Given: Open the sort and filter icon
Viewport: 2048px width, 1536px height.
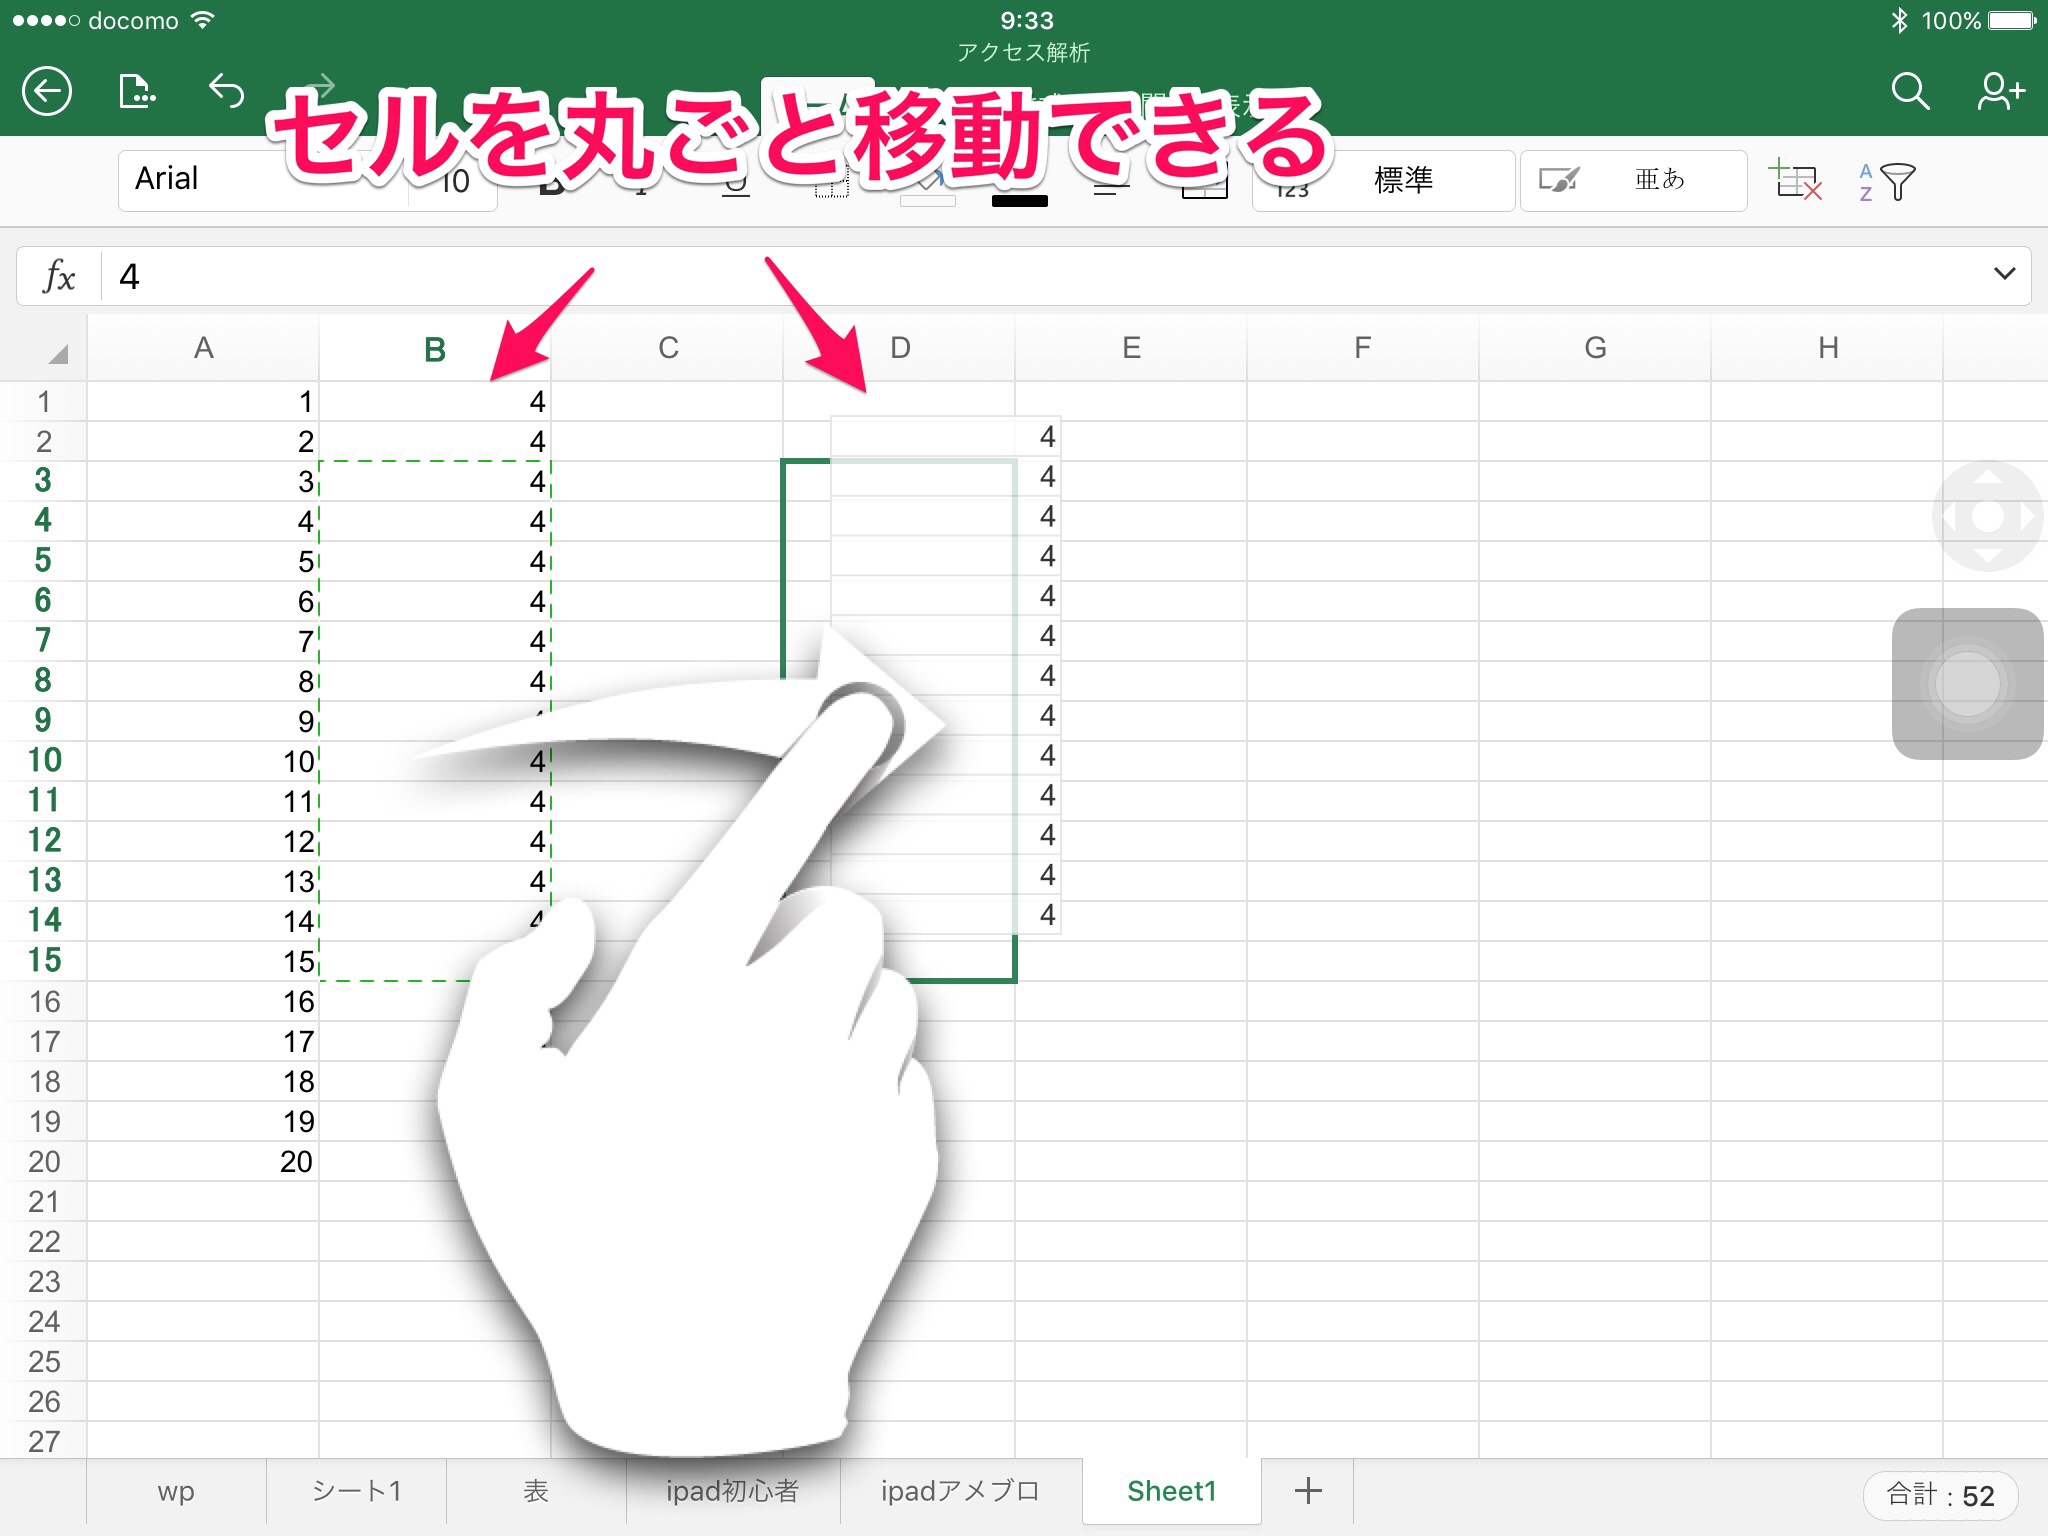Looking at the screenshot, I should (1886, 181).
